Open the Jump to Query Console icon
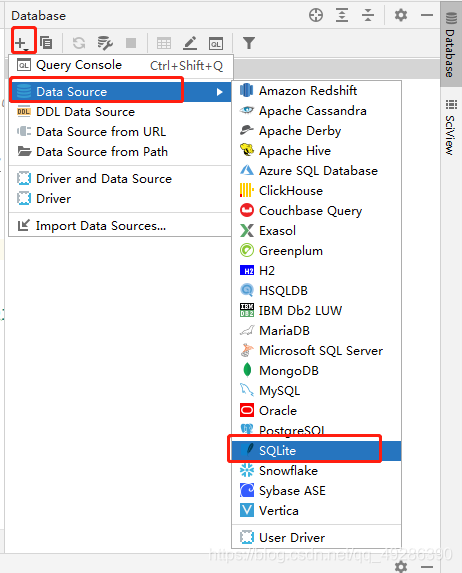This screenshot has width=462, height=573. 216,43
